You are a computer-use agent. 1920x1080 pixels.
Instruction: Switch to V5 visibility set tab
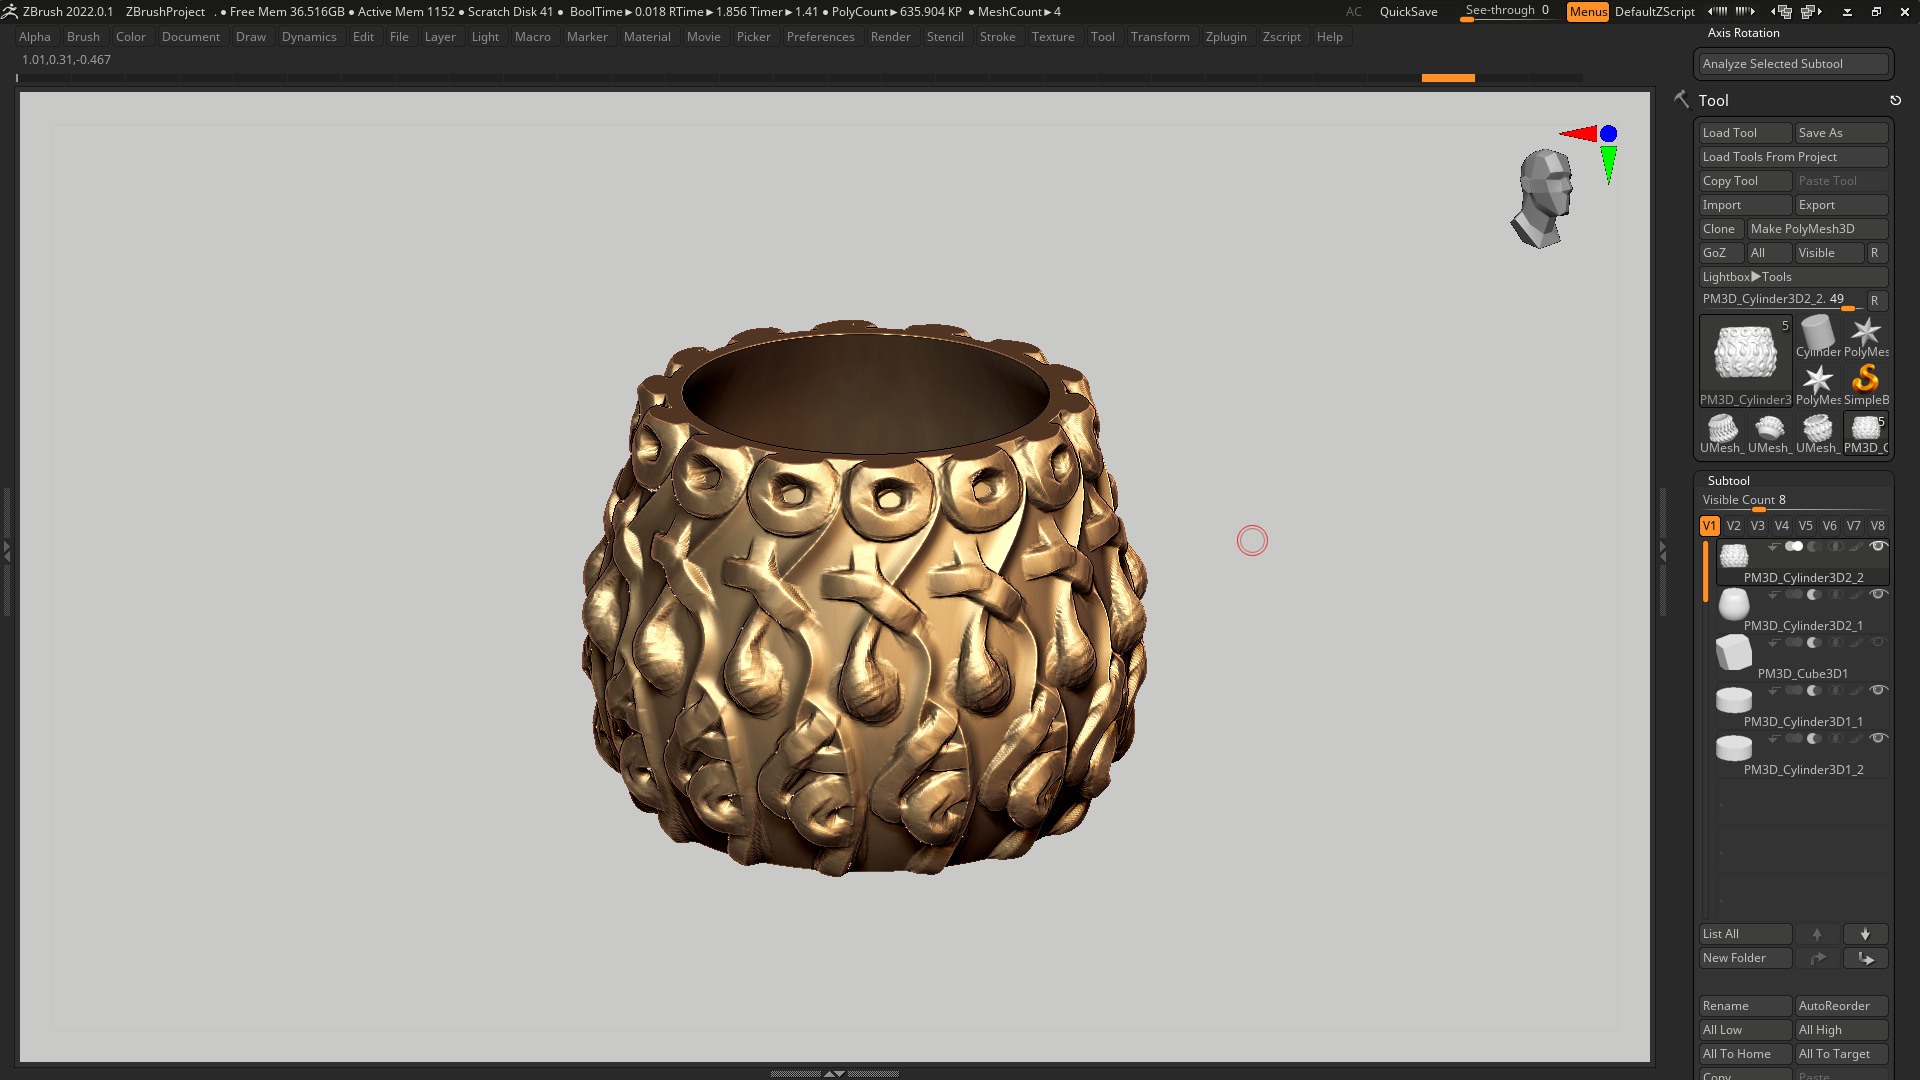click(1805, 526)
